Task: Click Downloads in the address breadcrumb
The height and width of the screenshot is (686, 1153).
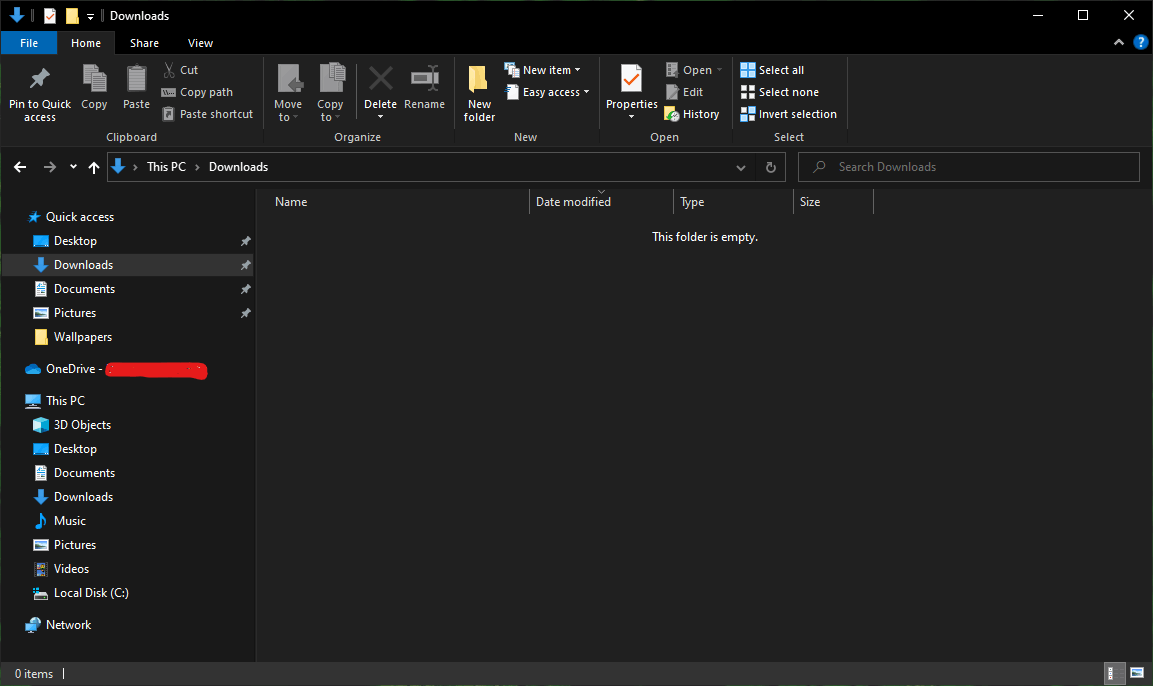Action: coord(238,167)
